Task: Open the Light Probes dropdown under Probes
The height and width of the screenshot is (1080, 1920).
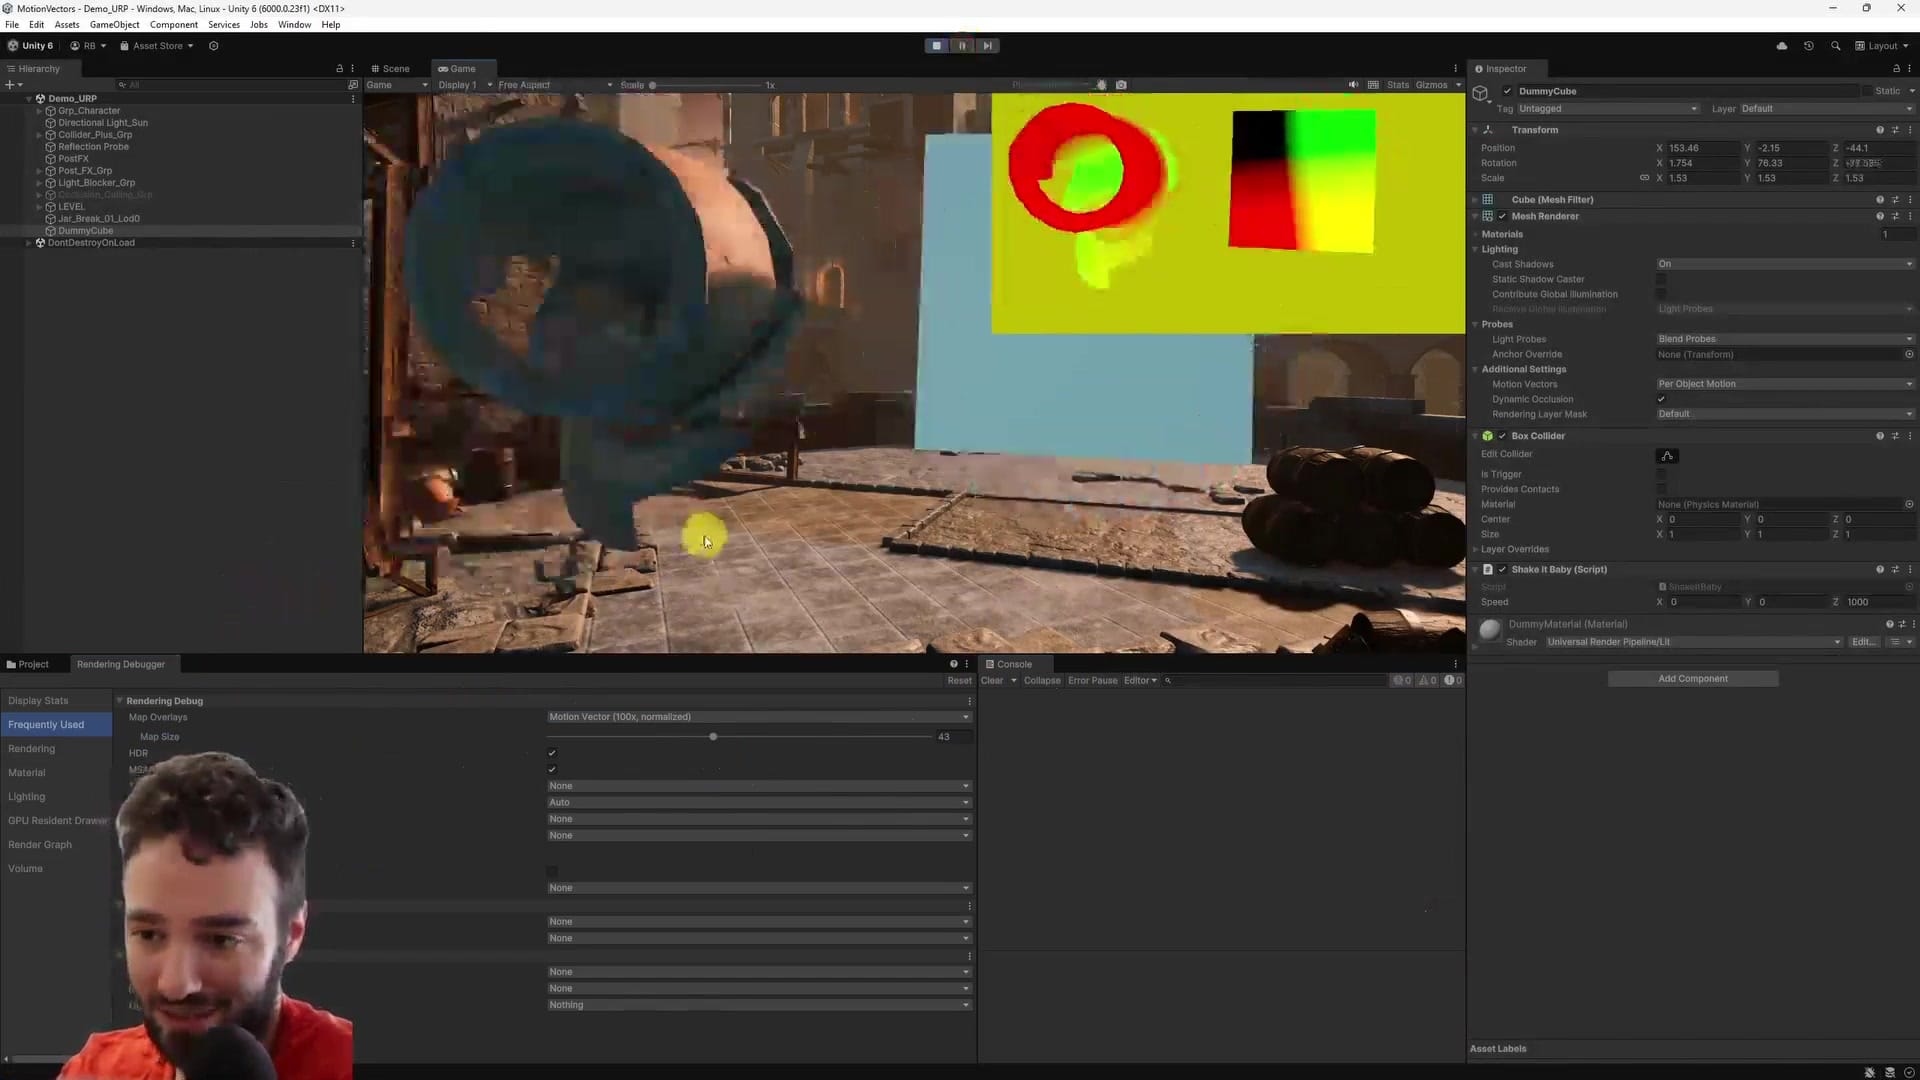Action: (1785, 339)
